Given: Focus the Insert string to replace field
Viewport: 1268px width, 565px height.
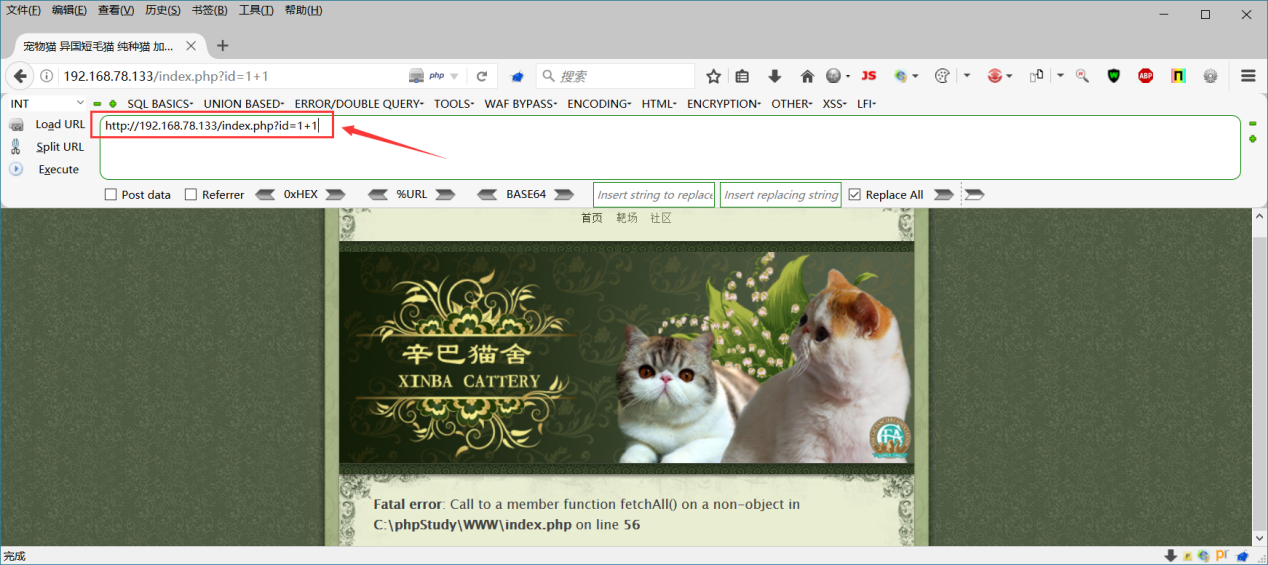Looking at the screenshot, I should point(654,195).
